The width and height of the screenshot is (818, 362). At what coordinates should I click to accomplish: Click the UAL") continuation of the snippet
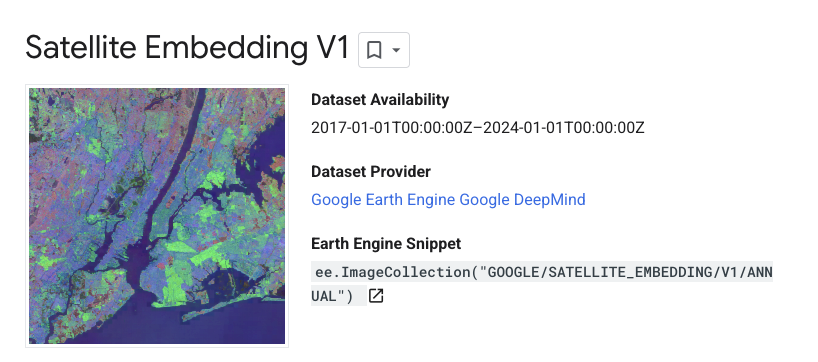(x=332, y=296)
